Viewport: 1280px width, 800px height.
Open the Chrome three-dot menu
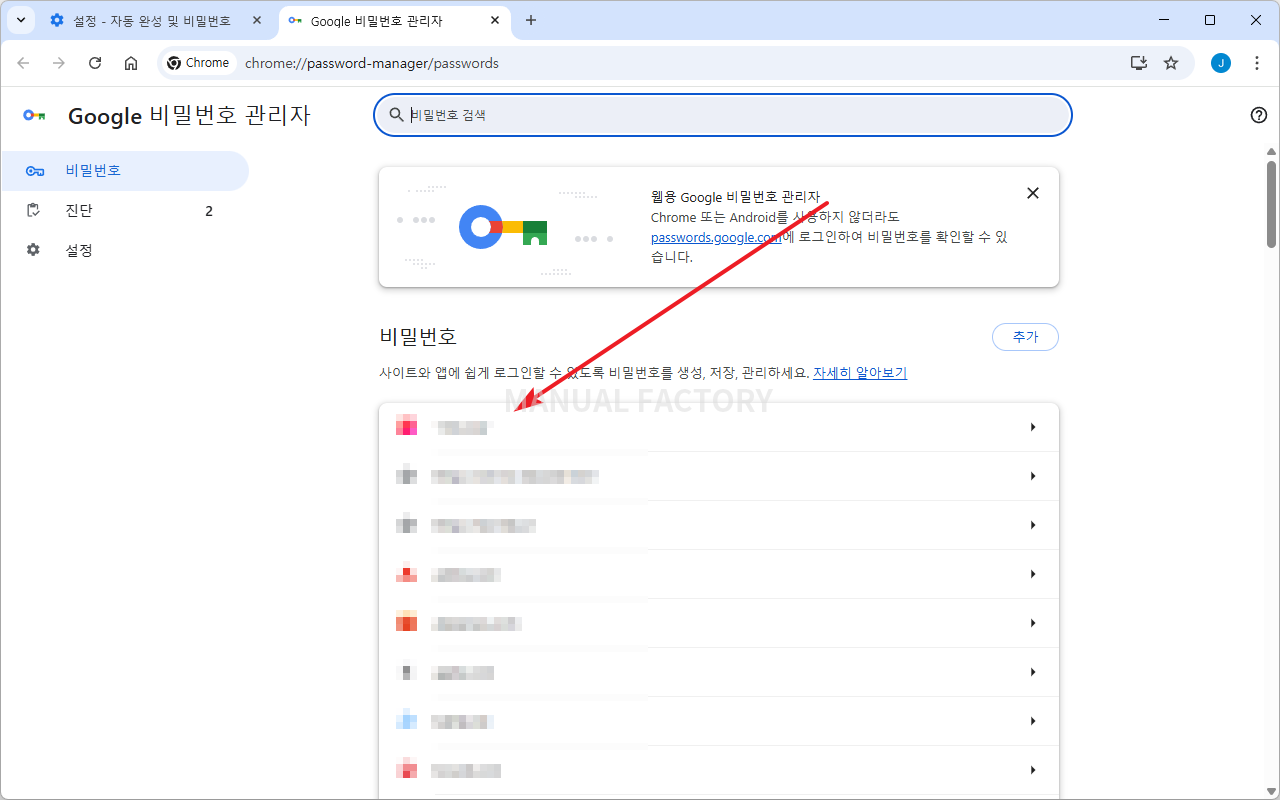pyautogui.click(x=1255, y=63)
